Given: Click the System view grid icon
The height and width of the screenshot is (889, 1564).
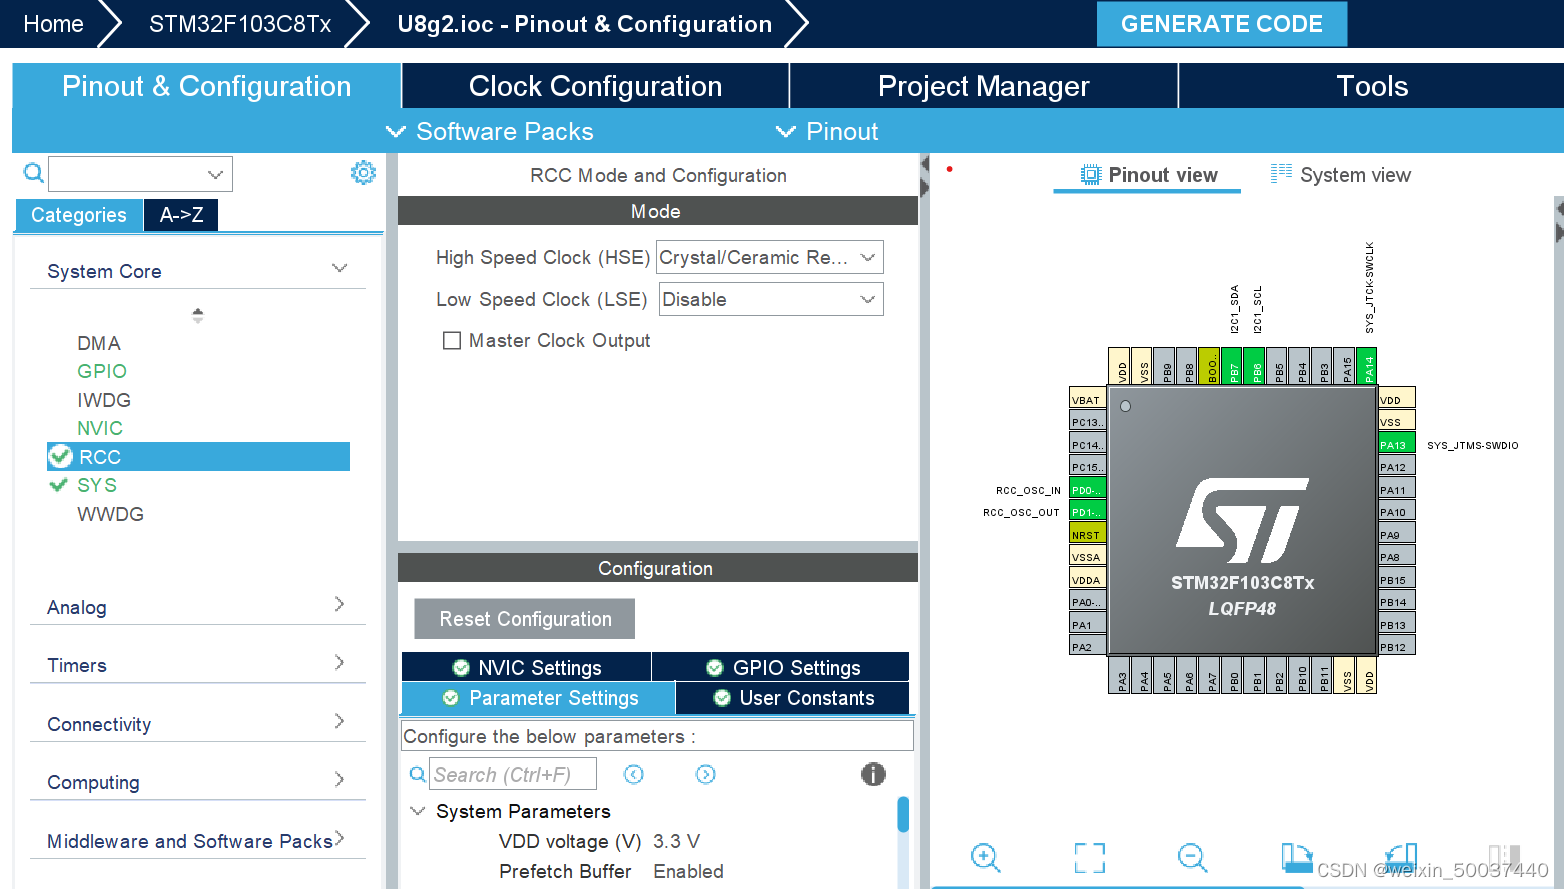Looking at the screenshot, I should pyautogui.click(x=1281, y=174).
